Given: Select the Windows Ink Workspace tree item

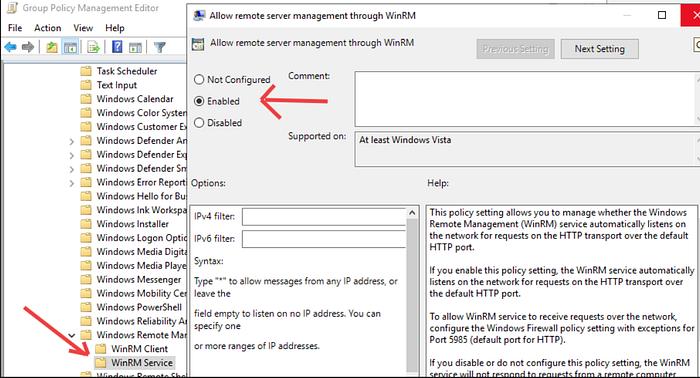Looking at the screenshot, I should click(x=142, y=210).
